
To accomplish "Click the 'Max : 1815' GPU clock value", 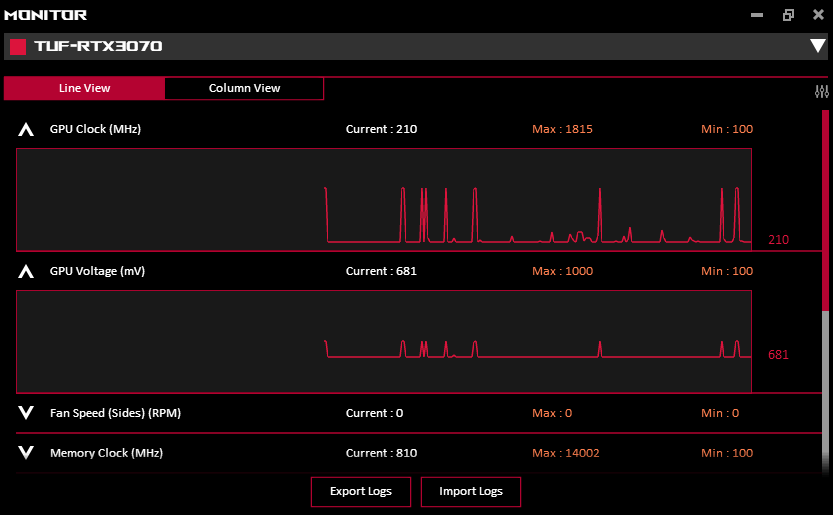I will tap(562, 129).
